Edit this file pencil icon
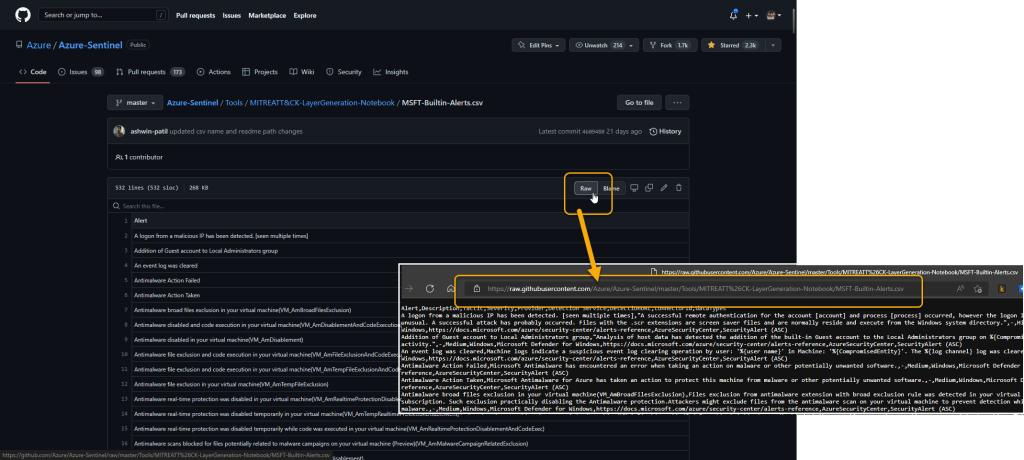Screen dimensions: 1024x460 tap(664, 188)
